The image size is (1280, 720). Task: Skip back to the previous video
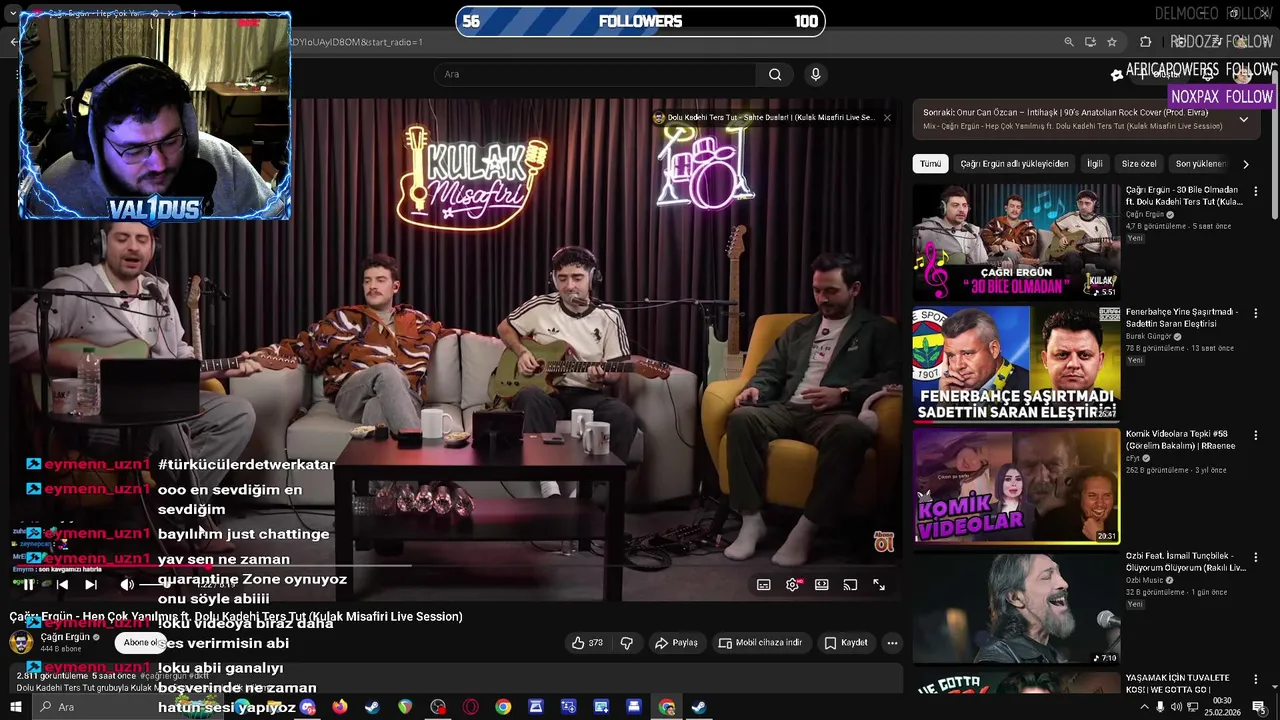coord(62,585)
